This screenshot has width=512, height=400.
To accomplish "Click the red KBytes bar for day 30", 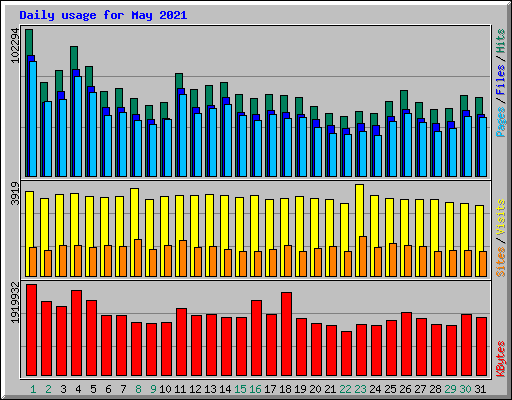I will click(467, 345).
